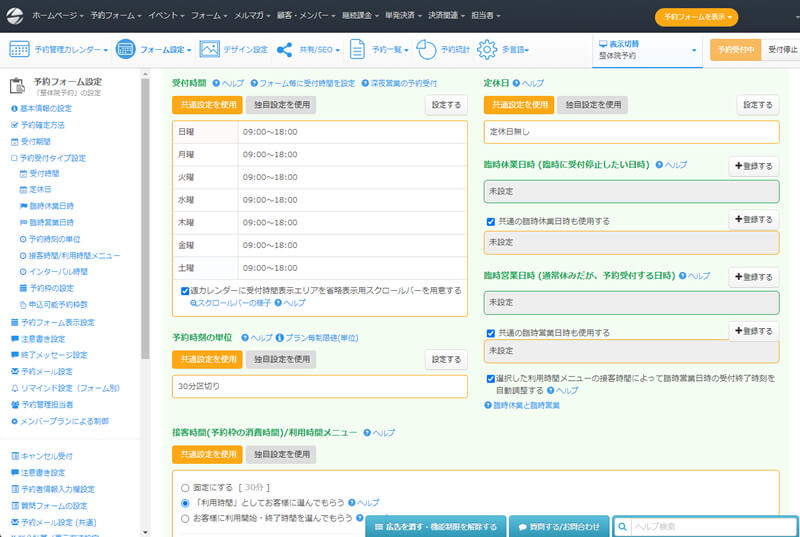Toggle 共通の臨時休業日時も使用する checkbox
Screen dimensions: 800x537
tap(490, 221)
